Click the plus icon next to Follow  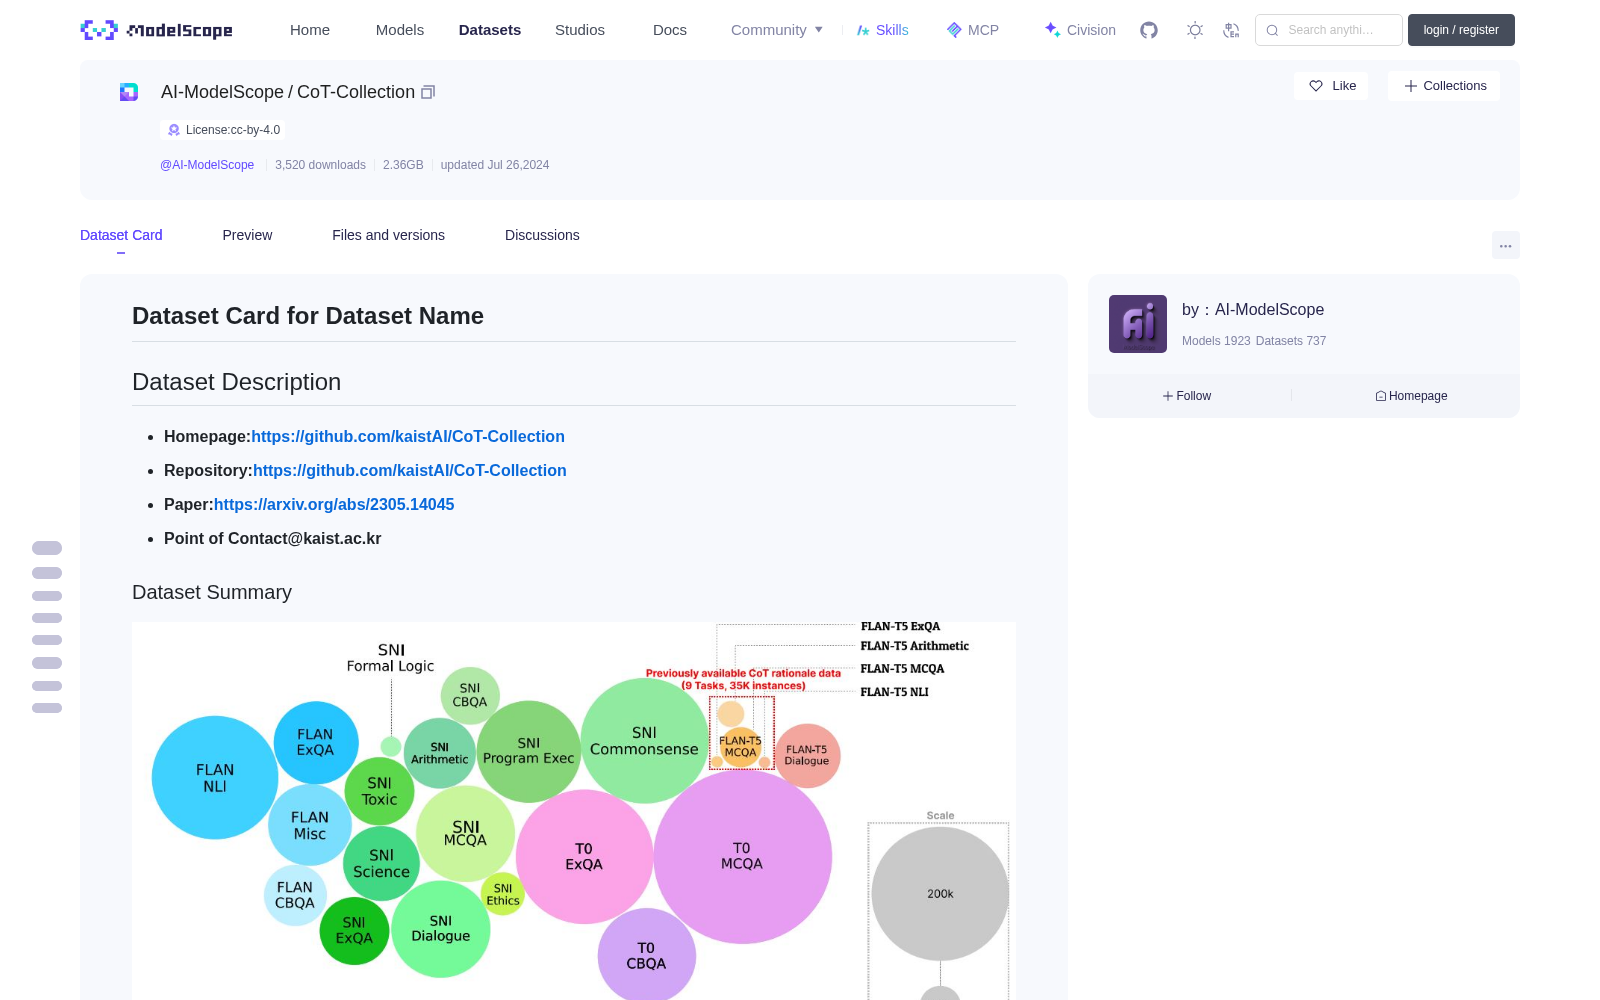1168,396
